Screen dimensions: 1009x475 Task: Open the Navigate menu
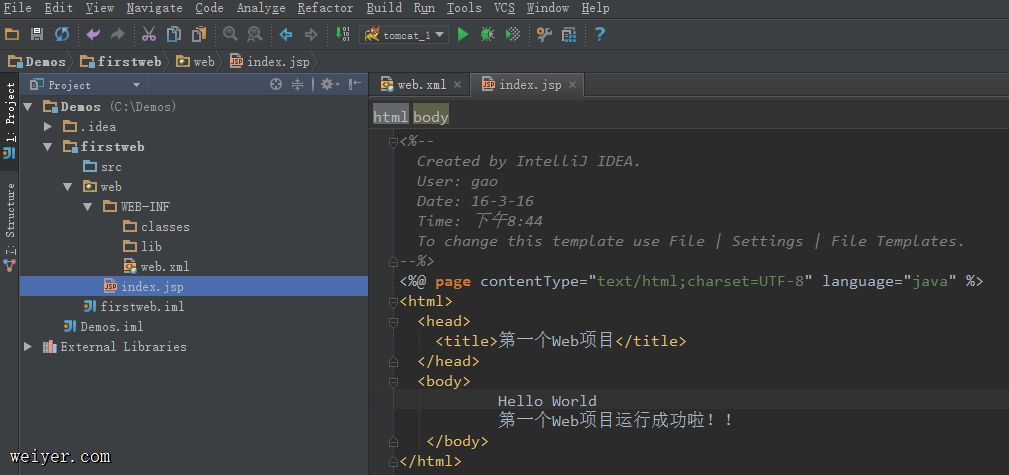[x=154, y=8]
